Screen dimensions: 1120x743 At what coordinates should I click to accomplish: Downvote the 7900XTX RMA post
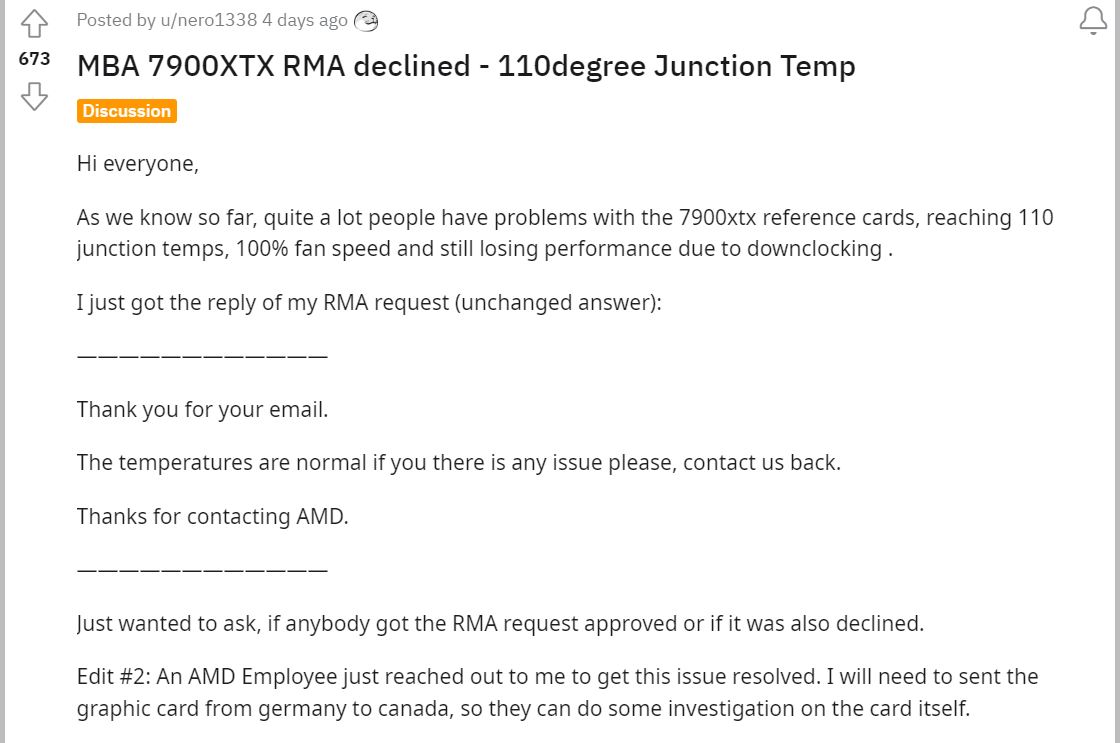[x=34, y=96]
